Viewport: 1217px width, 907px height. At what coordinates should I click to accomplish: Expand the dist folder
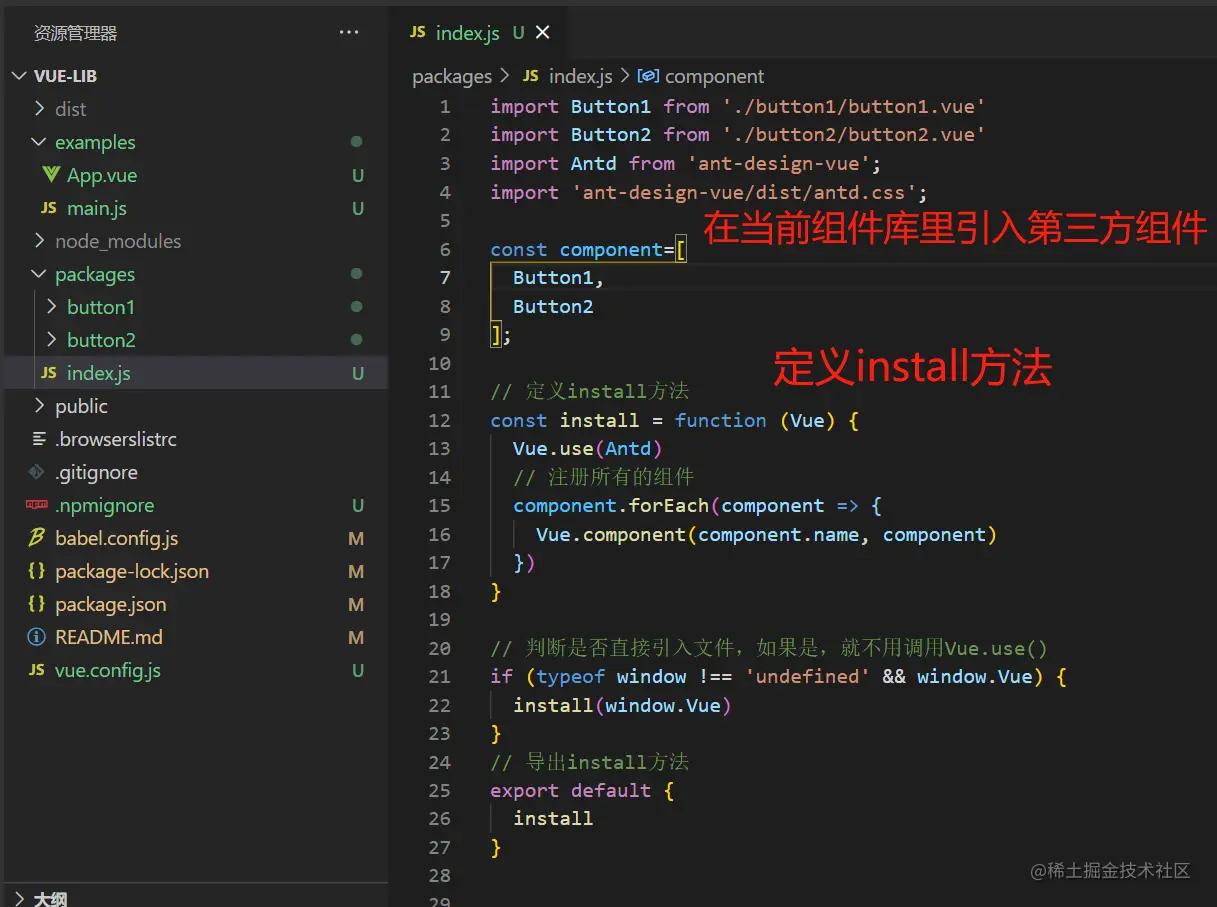click(x=39, y=109)
